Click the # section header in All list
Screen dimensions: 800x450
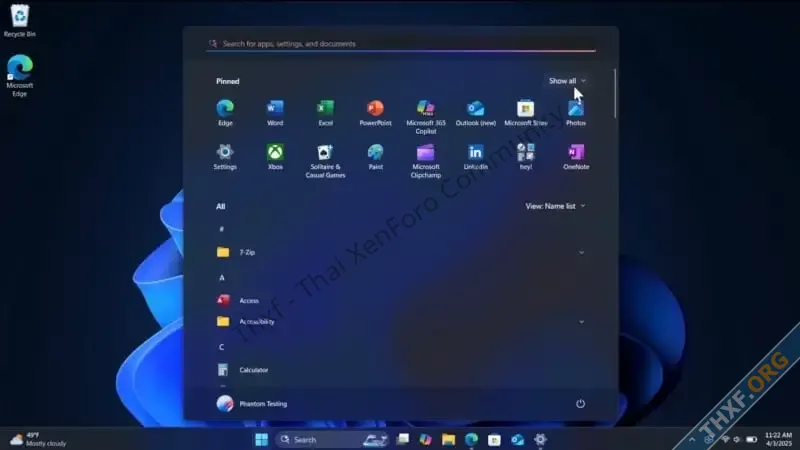(221, 229)
